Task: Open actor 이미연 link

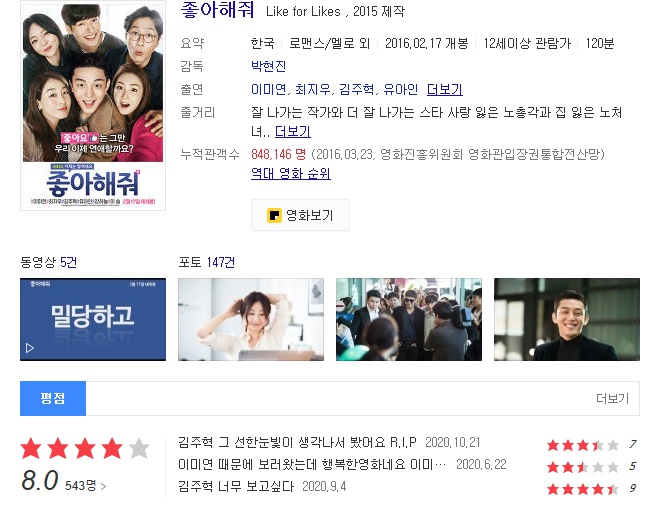Action: (x=268, y=89)
